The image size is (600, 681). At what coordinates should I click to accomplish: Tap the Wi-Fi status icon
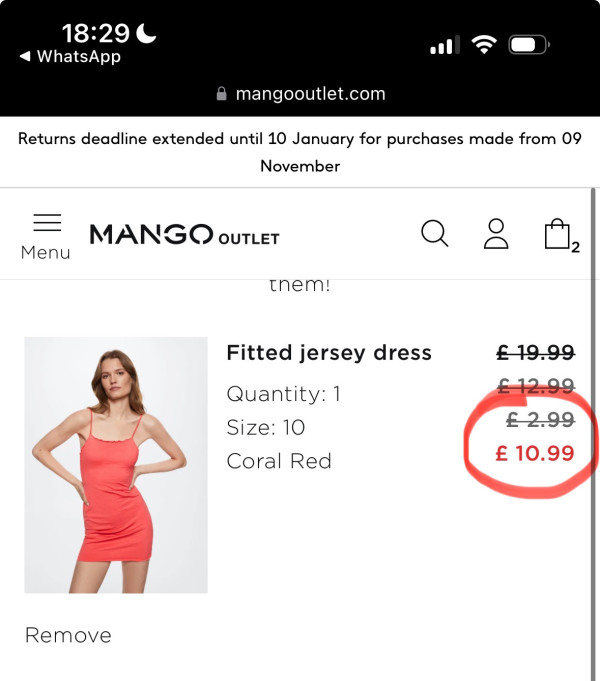pos(485,45)
